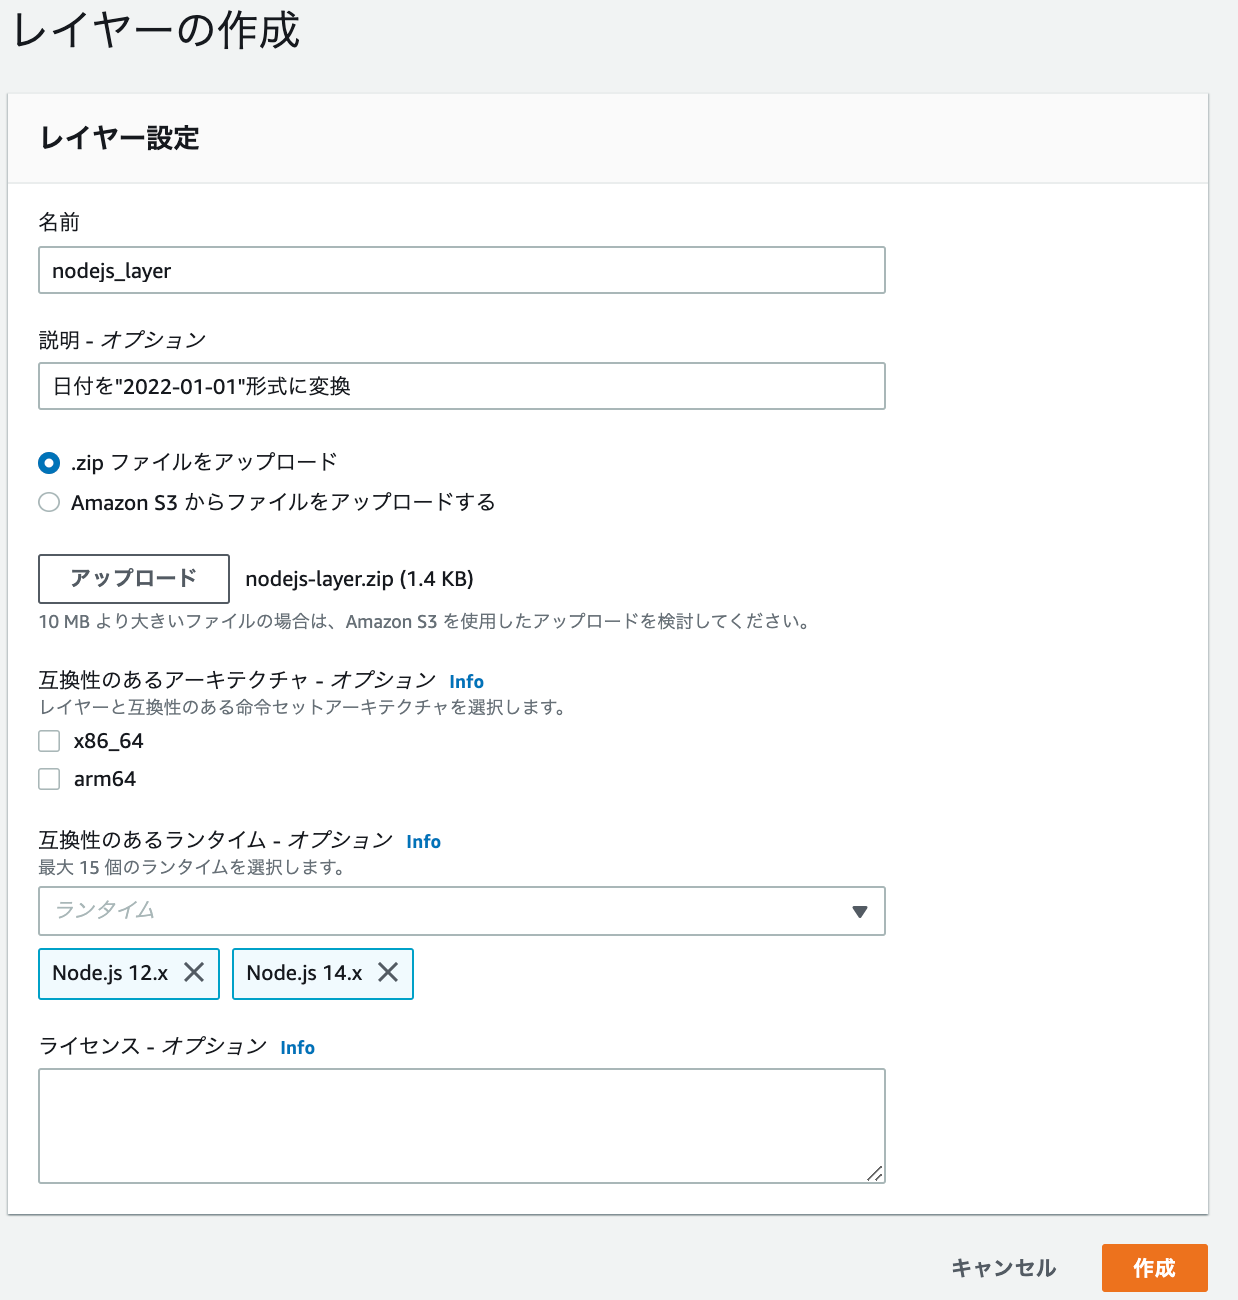Viewport: 1238px width, 1300px height.
Task: Click the 説明 field with date description
Action: pyautogui.click(x=460, y=385)
